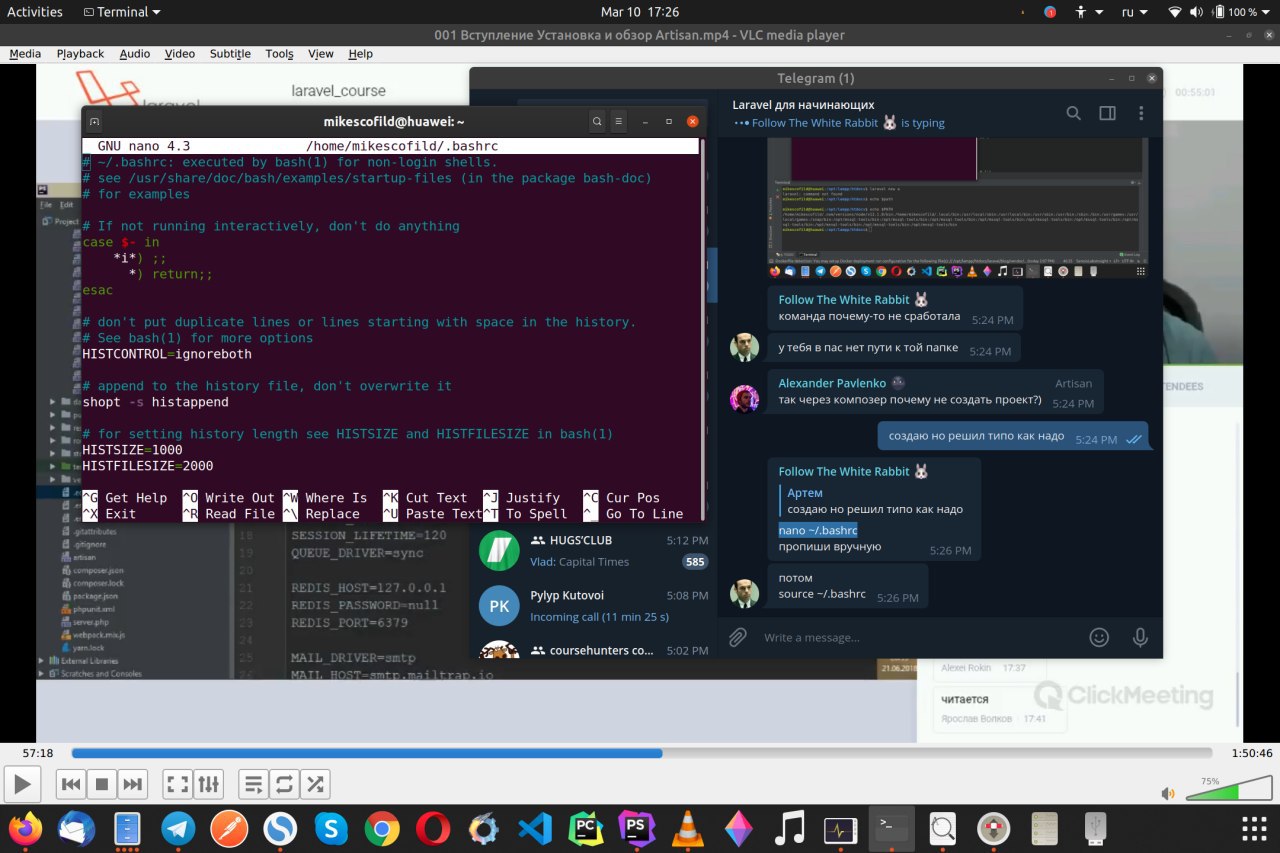Screen dimensions: 1280x853
Task: Skip to next media in VLC
Action: point(132,784)
